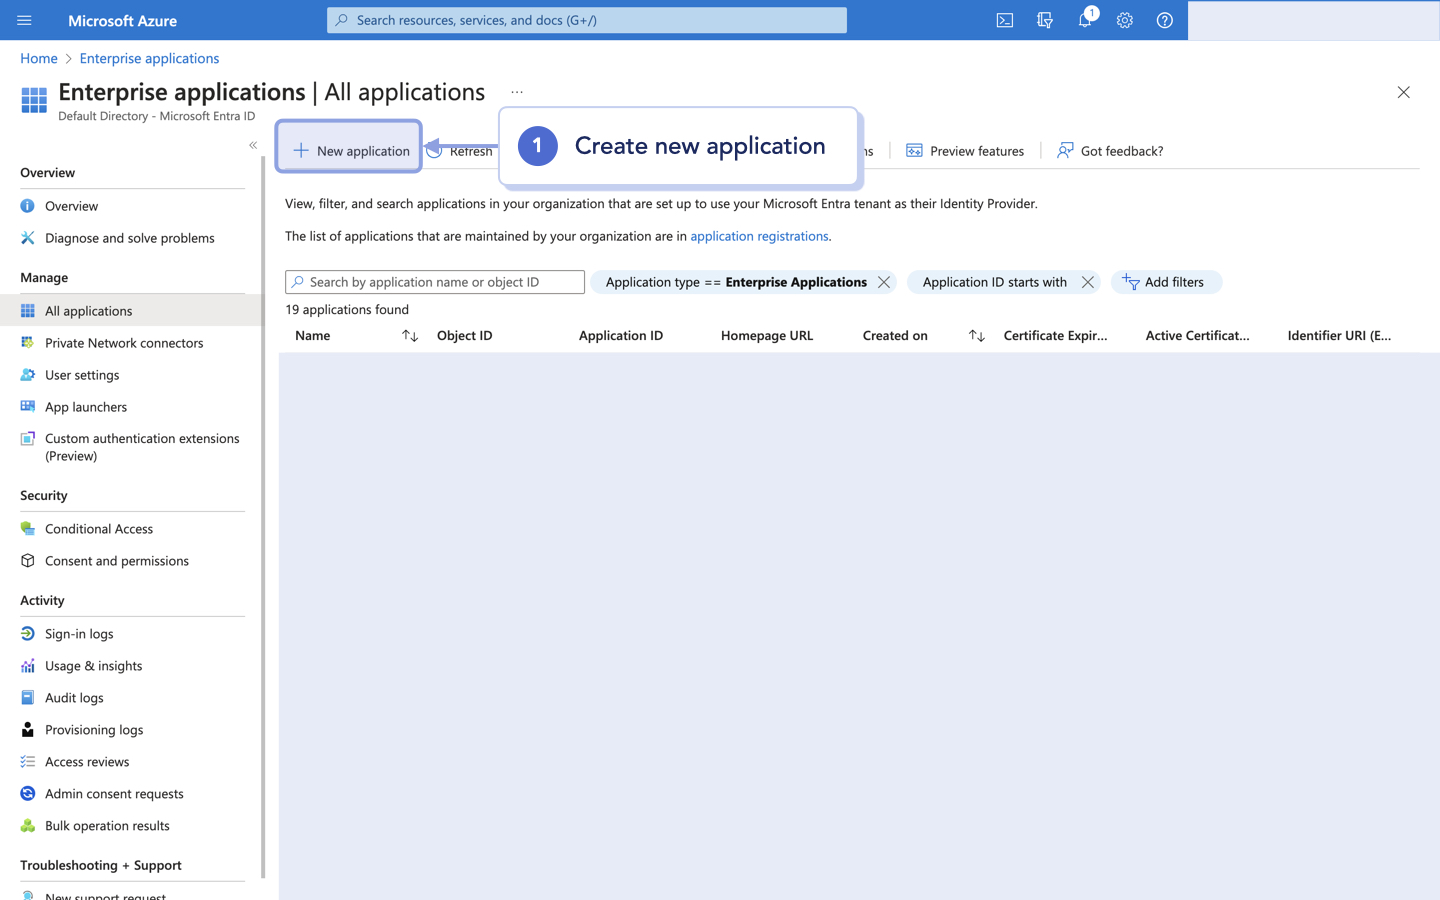The width and height of the screenshot is (1440, 900).
Task: Click the Add filters control
Action: (1166, 282)
